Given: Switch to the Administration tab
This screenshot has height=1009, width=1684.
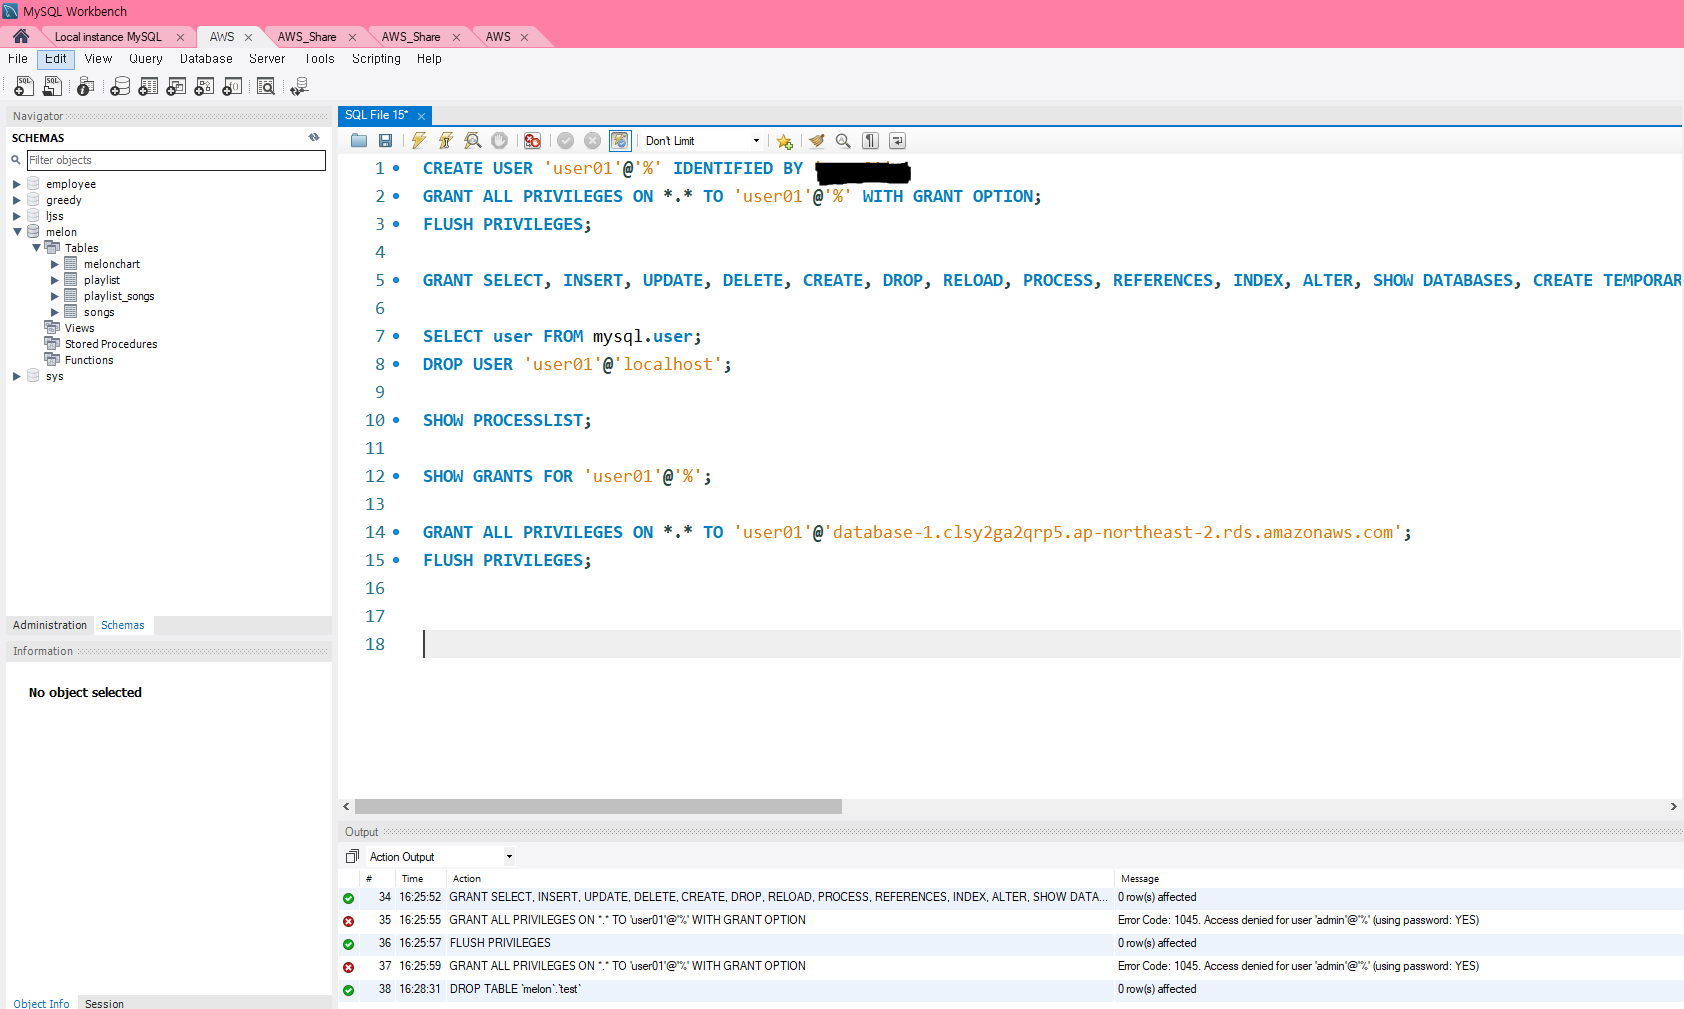Looking at the screenshot, I should [50, 625].
